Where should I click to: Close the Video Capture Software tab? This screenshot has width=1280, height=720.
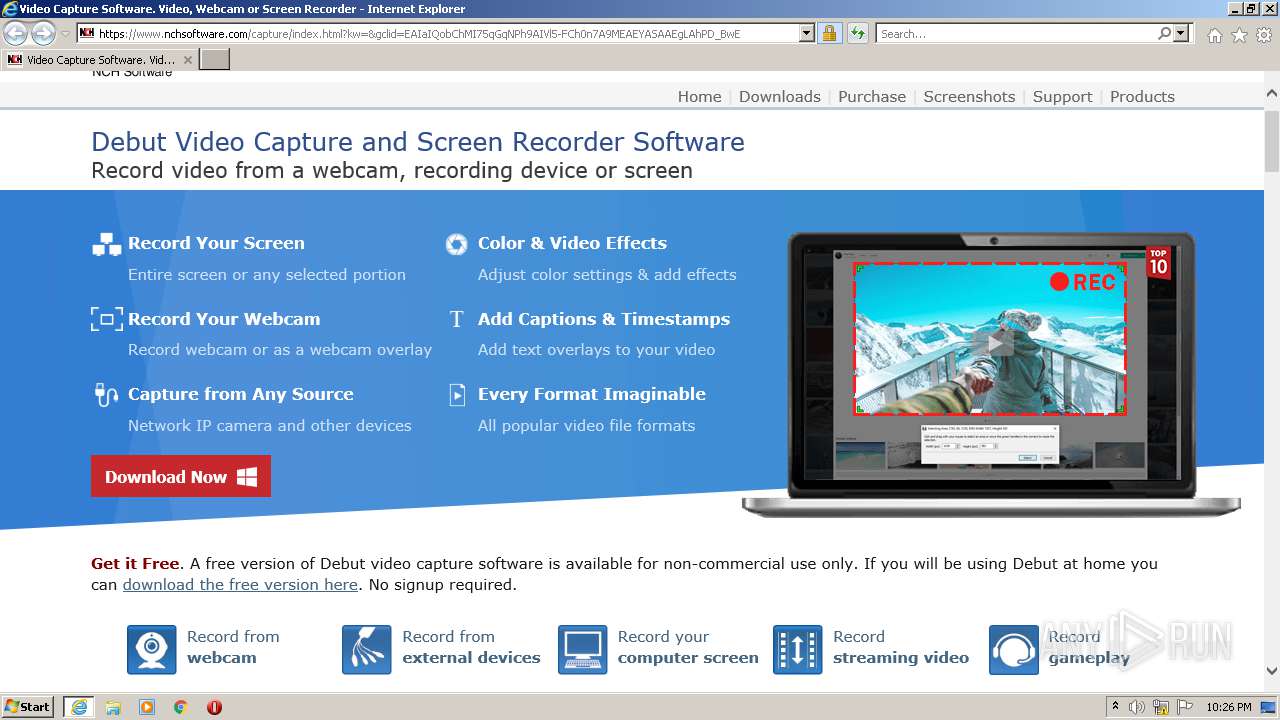coord(187,60)
